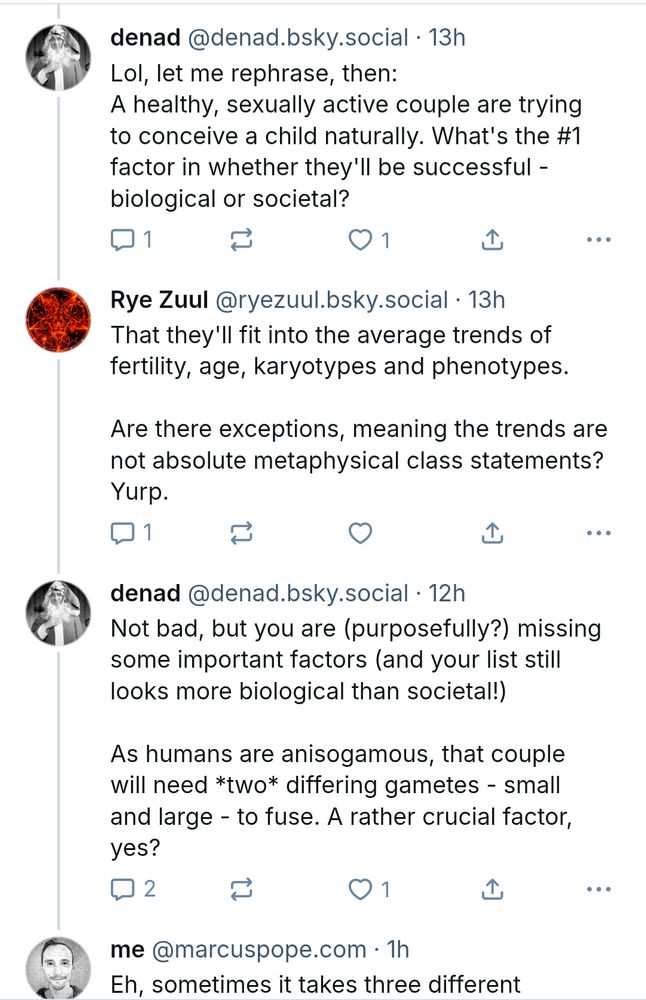Open more options on denad's 12h post
The image size is (646, 1000).
pos(598,888)
